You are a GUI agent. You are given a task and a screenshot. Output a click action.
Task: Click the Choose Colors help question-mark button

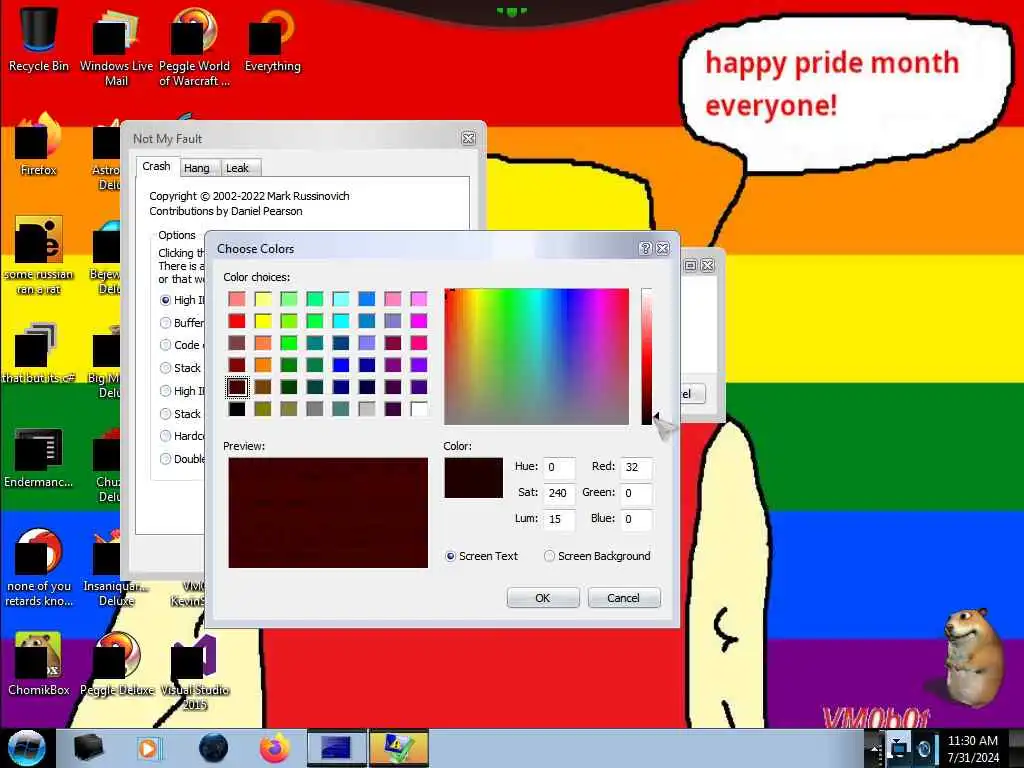(645, 248)
